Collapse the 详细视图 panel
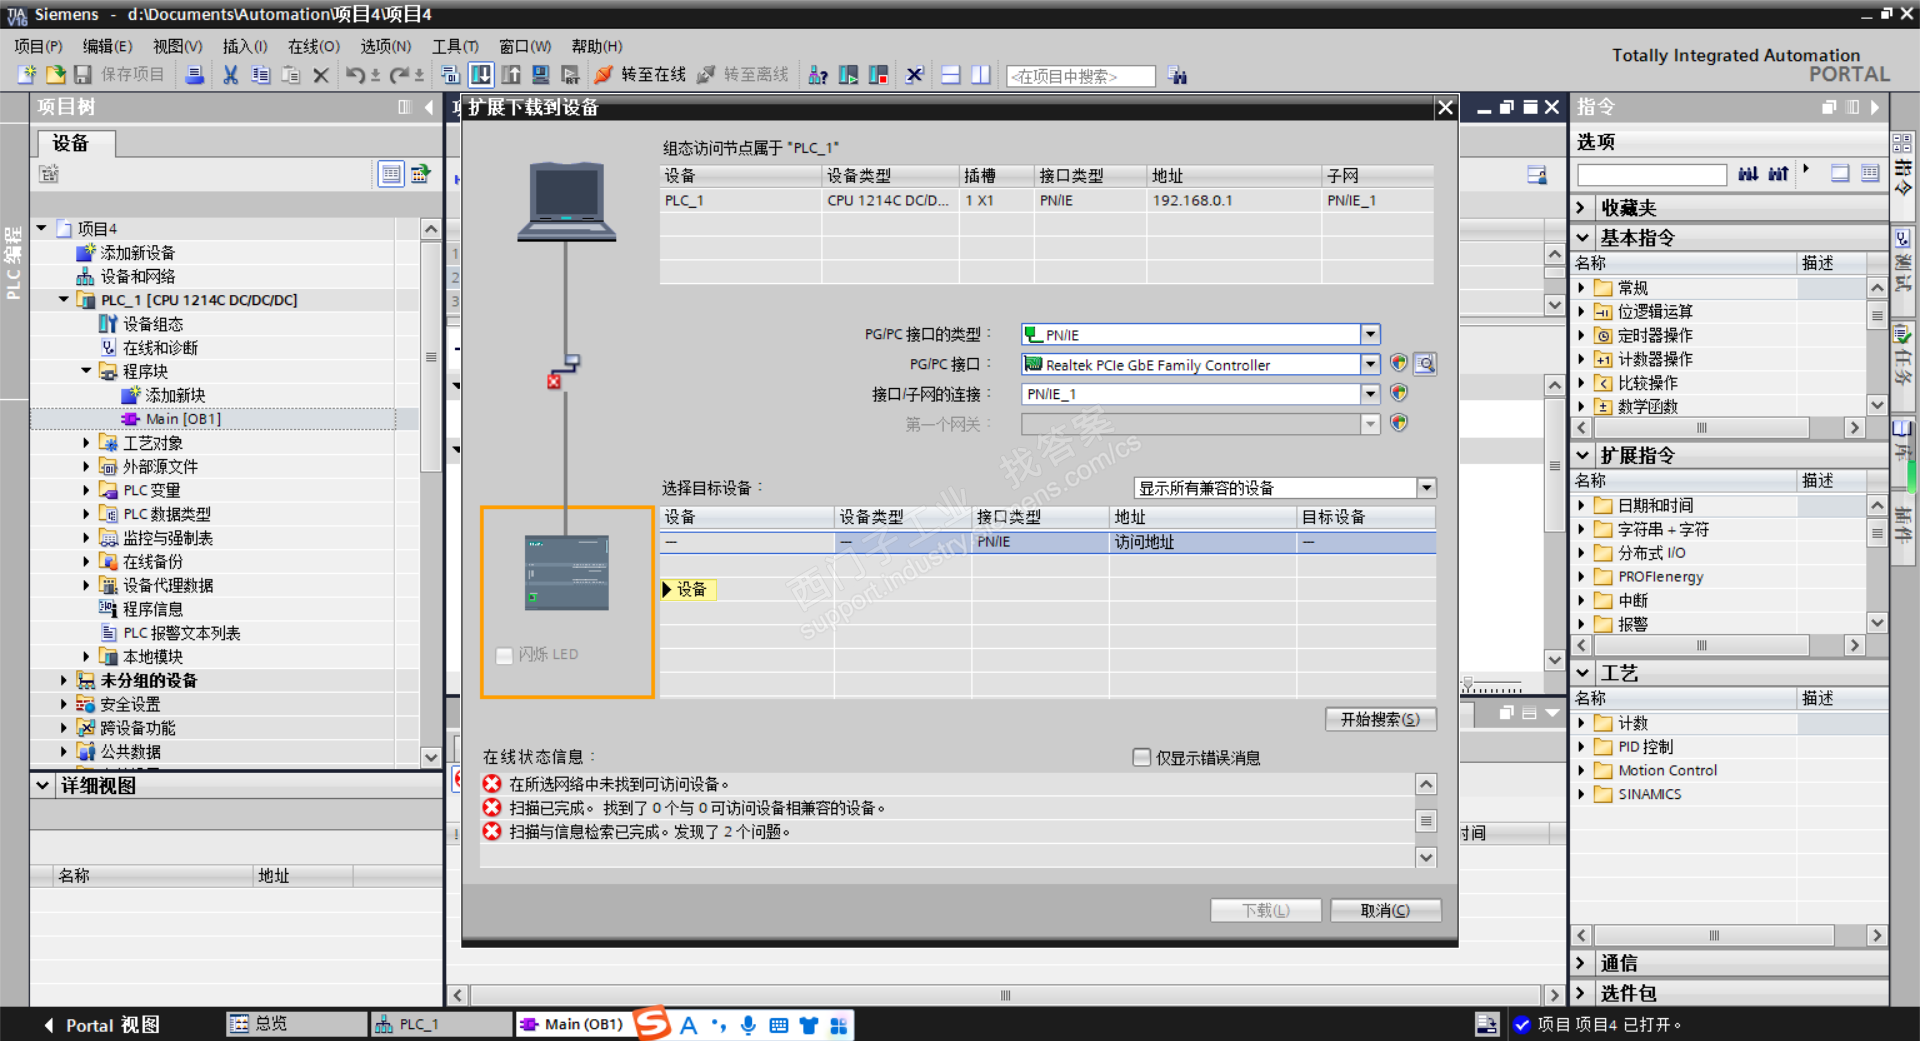This screenshot has height=1041, width=1920. [42, 785]
